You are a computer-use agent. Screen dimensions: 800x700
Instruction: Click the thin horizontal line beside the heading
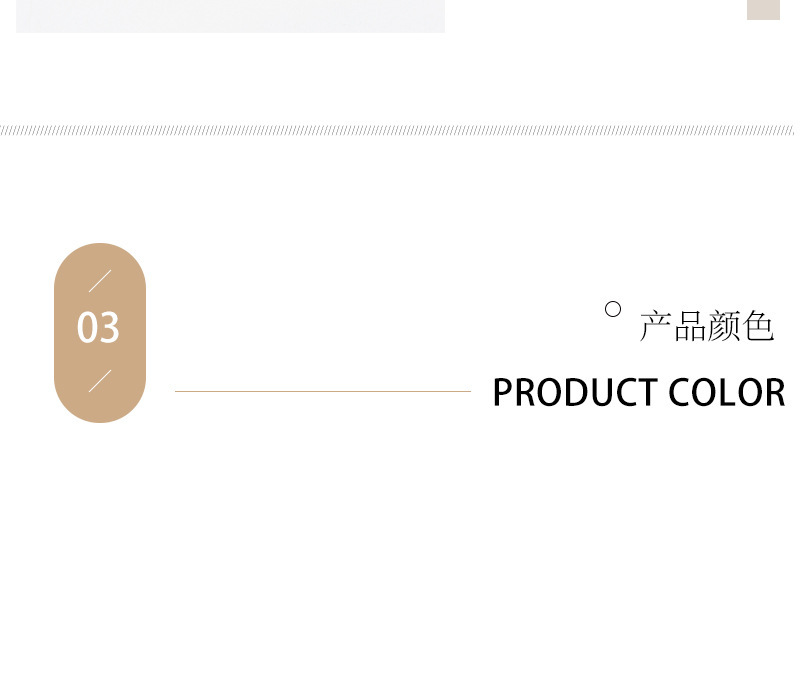(322, 391)
